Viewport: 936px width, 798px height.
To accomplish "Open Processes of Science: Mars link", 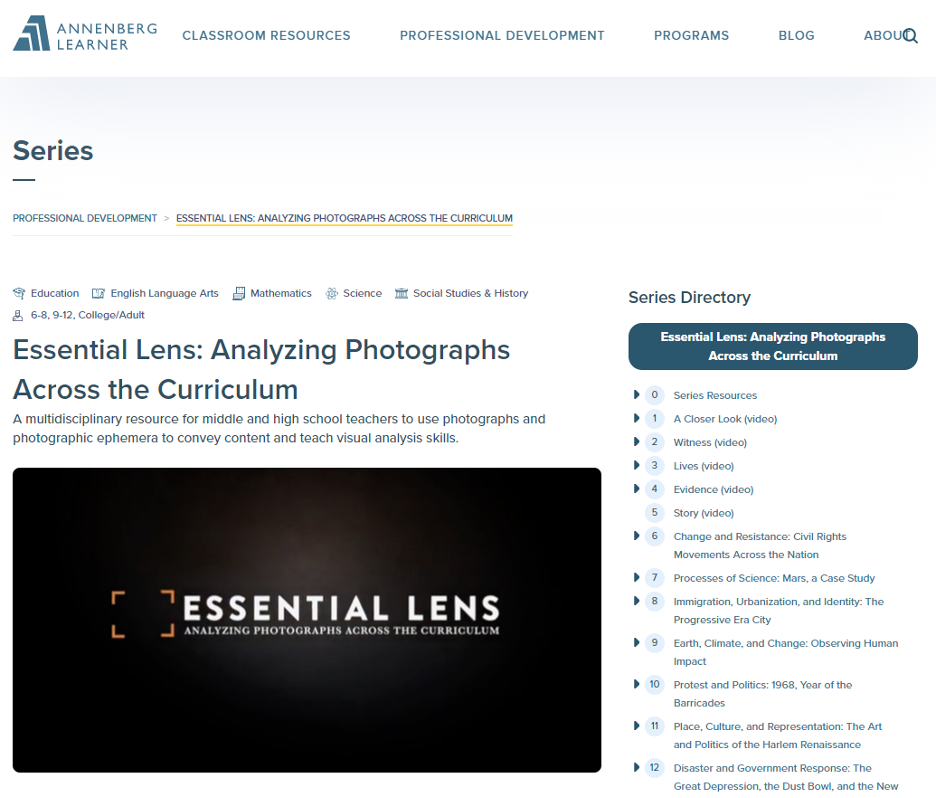I will click(x=774, y=578).
